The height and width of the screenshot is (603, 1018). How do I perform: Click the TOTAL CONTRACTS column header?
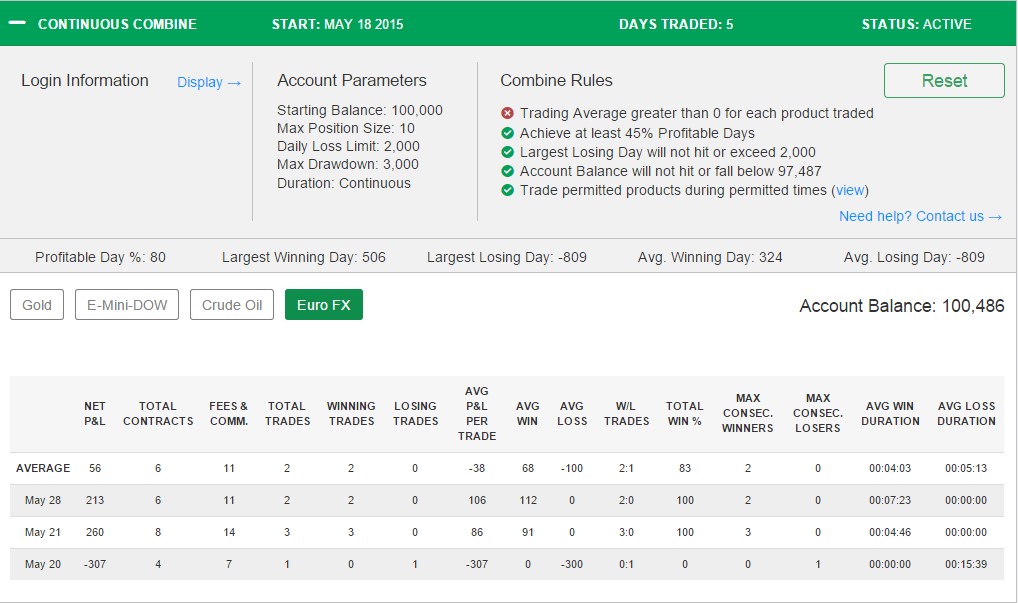[158, 413]
